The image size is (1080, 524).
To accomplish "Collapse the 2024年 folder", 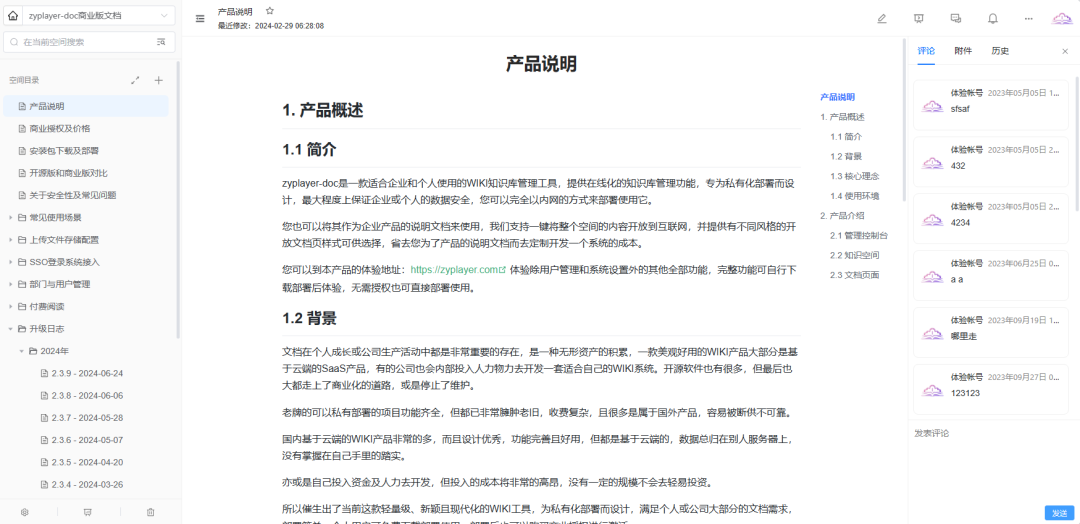I will [x=21, y=351].
